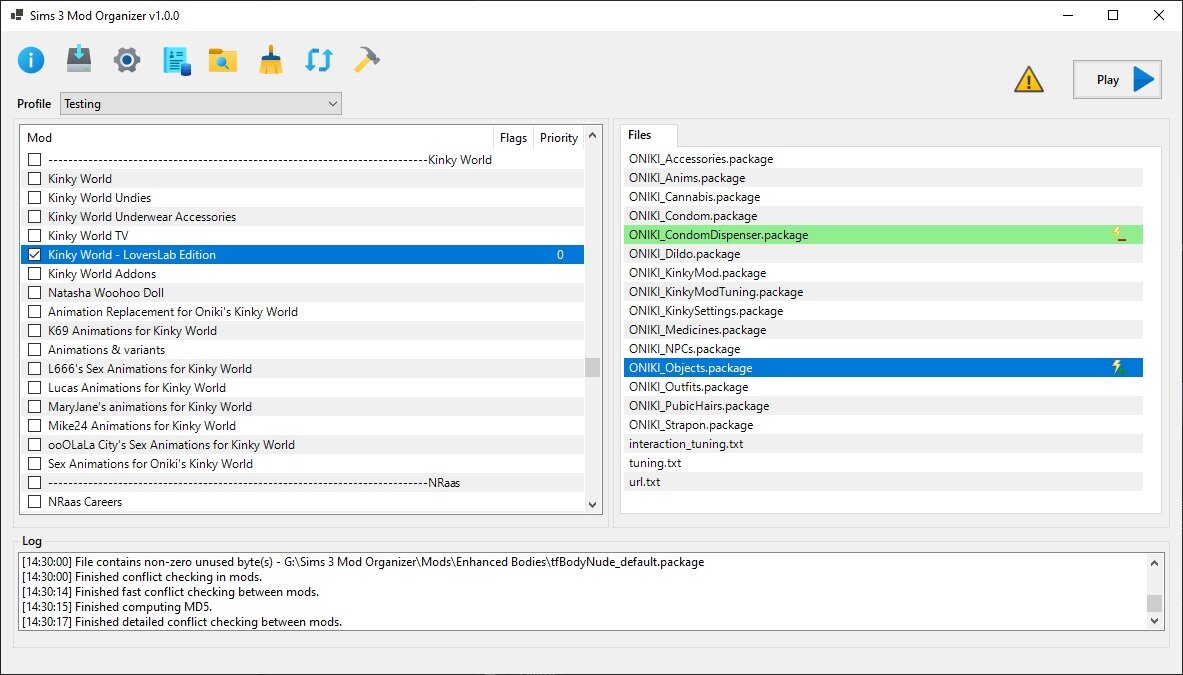This screenshot has width=1183, height=675.
Task: Click mod list scroll down arrow
Action: (592, 505)
